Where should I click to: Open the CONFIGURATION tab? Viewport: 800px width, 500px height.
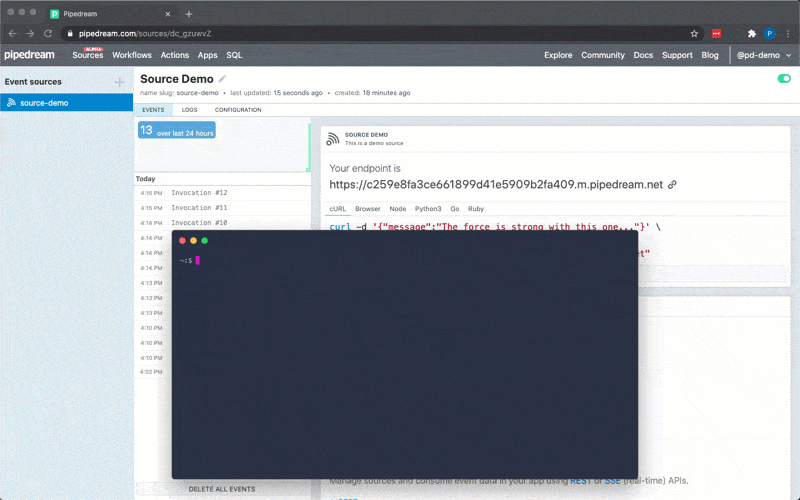coord(238,110)
